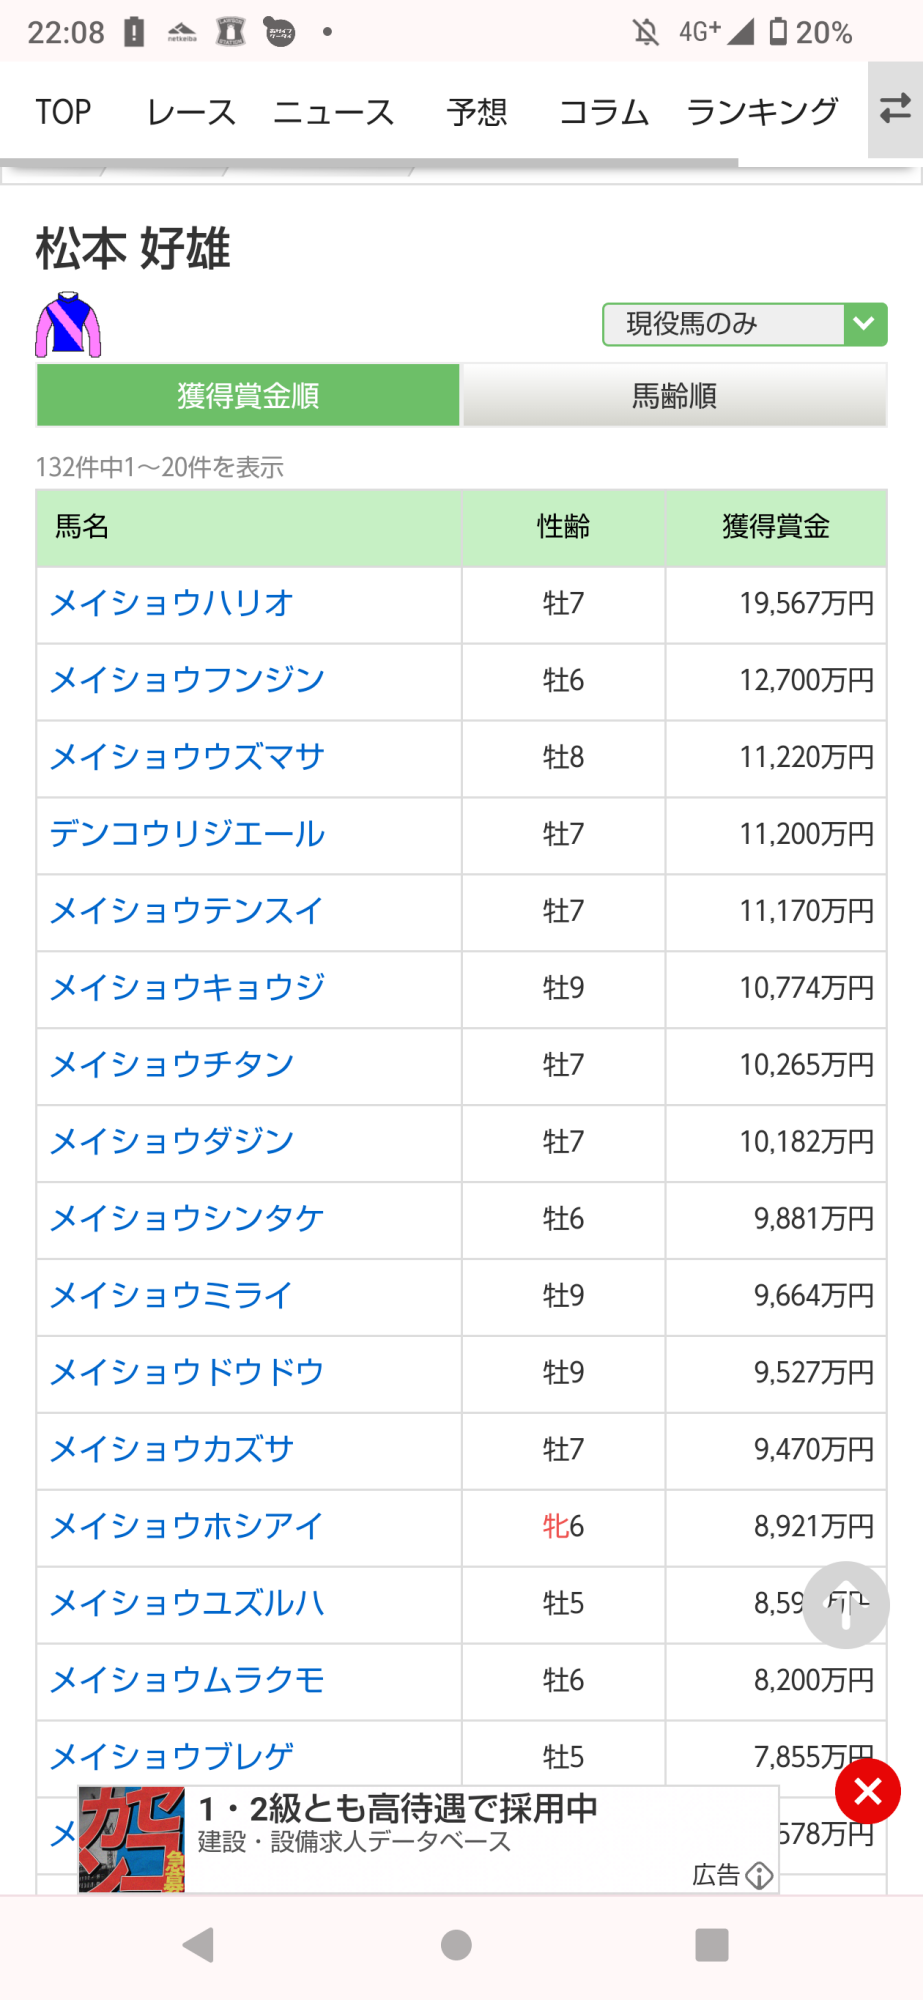Open the ランキング menu item
This screenshot has height=2000, width=923.
point(762,112)
